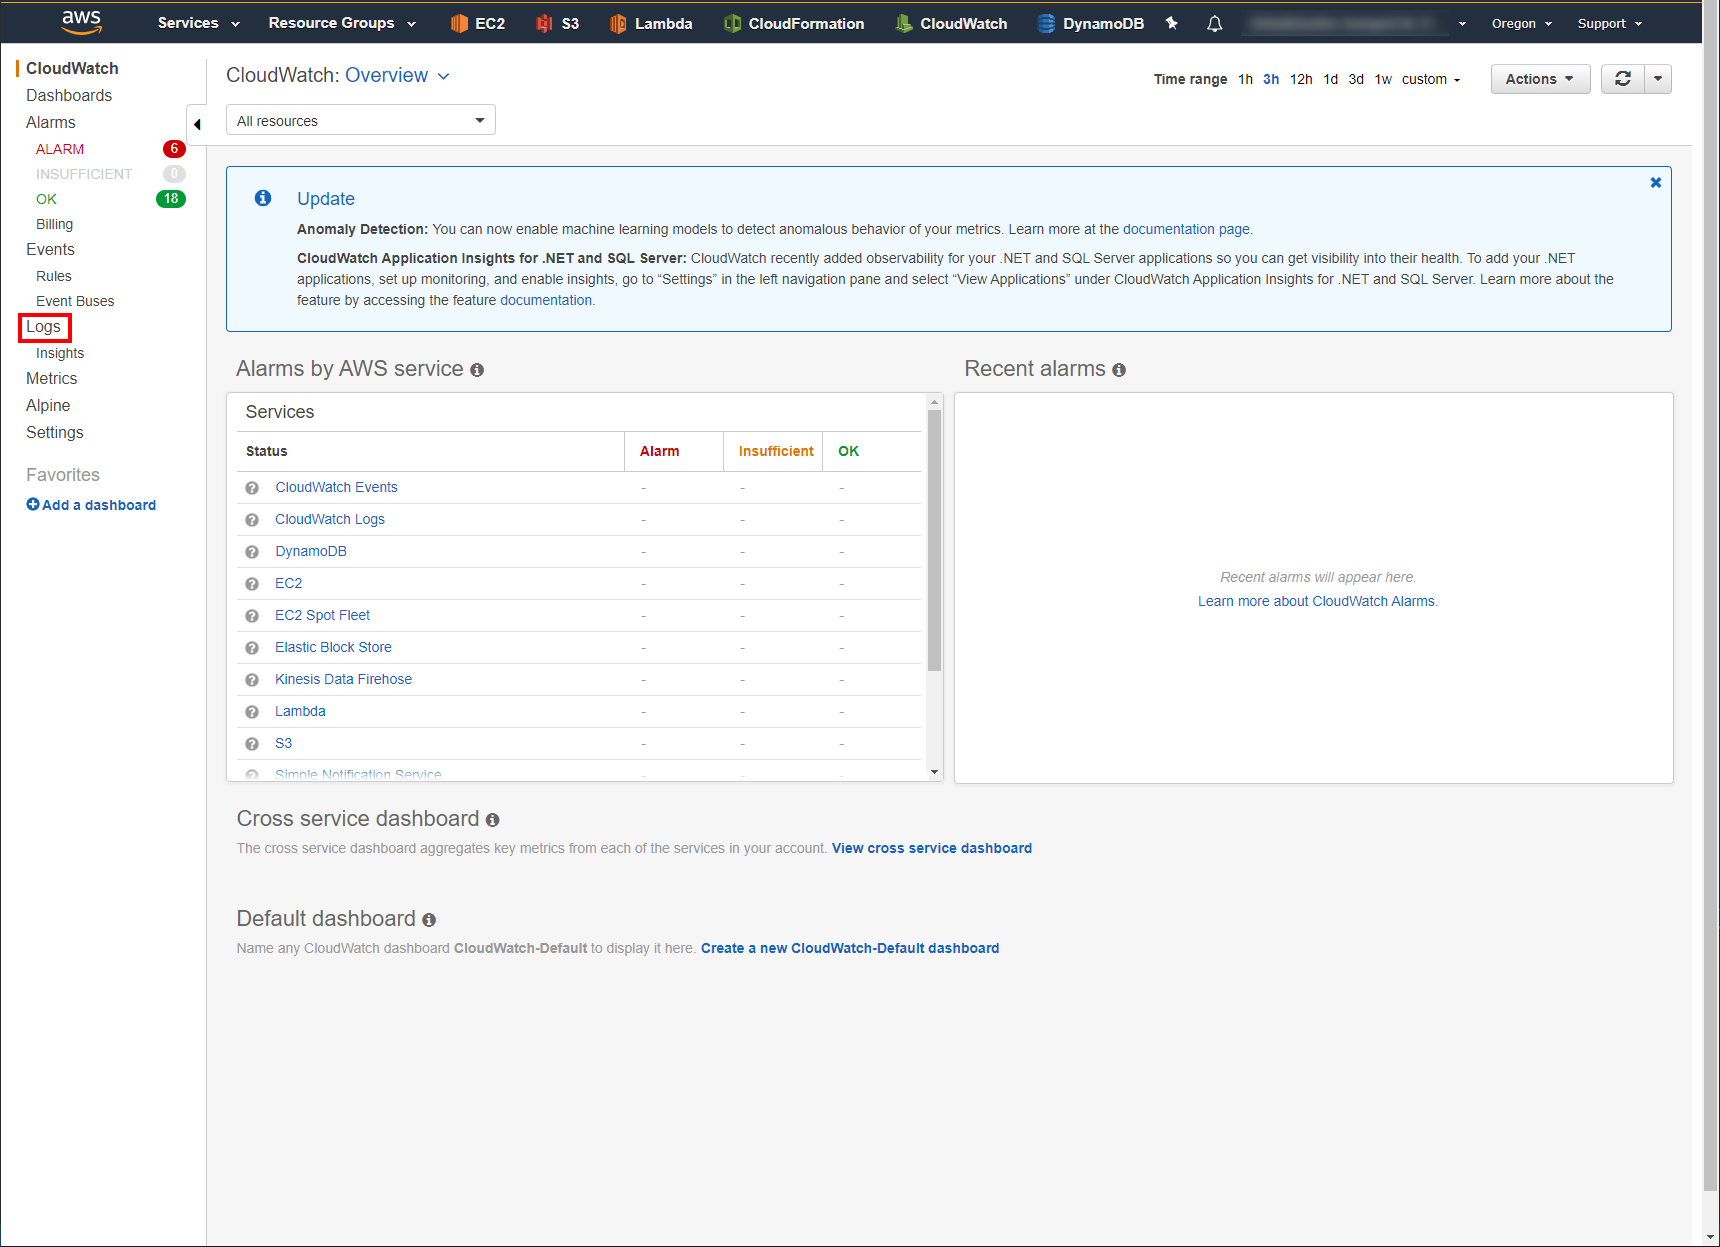Click the Update banner info icon
This screenshot has height=1247, width=1720.
coord(263,198)
